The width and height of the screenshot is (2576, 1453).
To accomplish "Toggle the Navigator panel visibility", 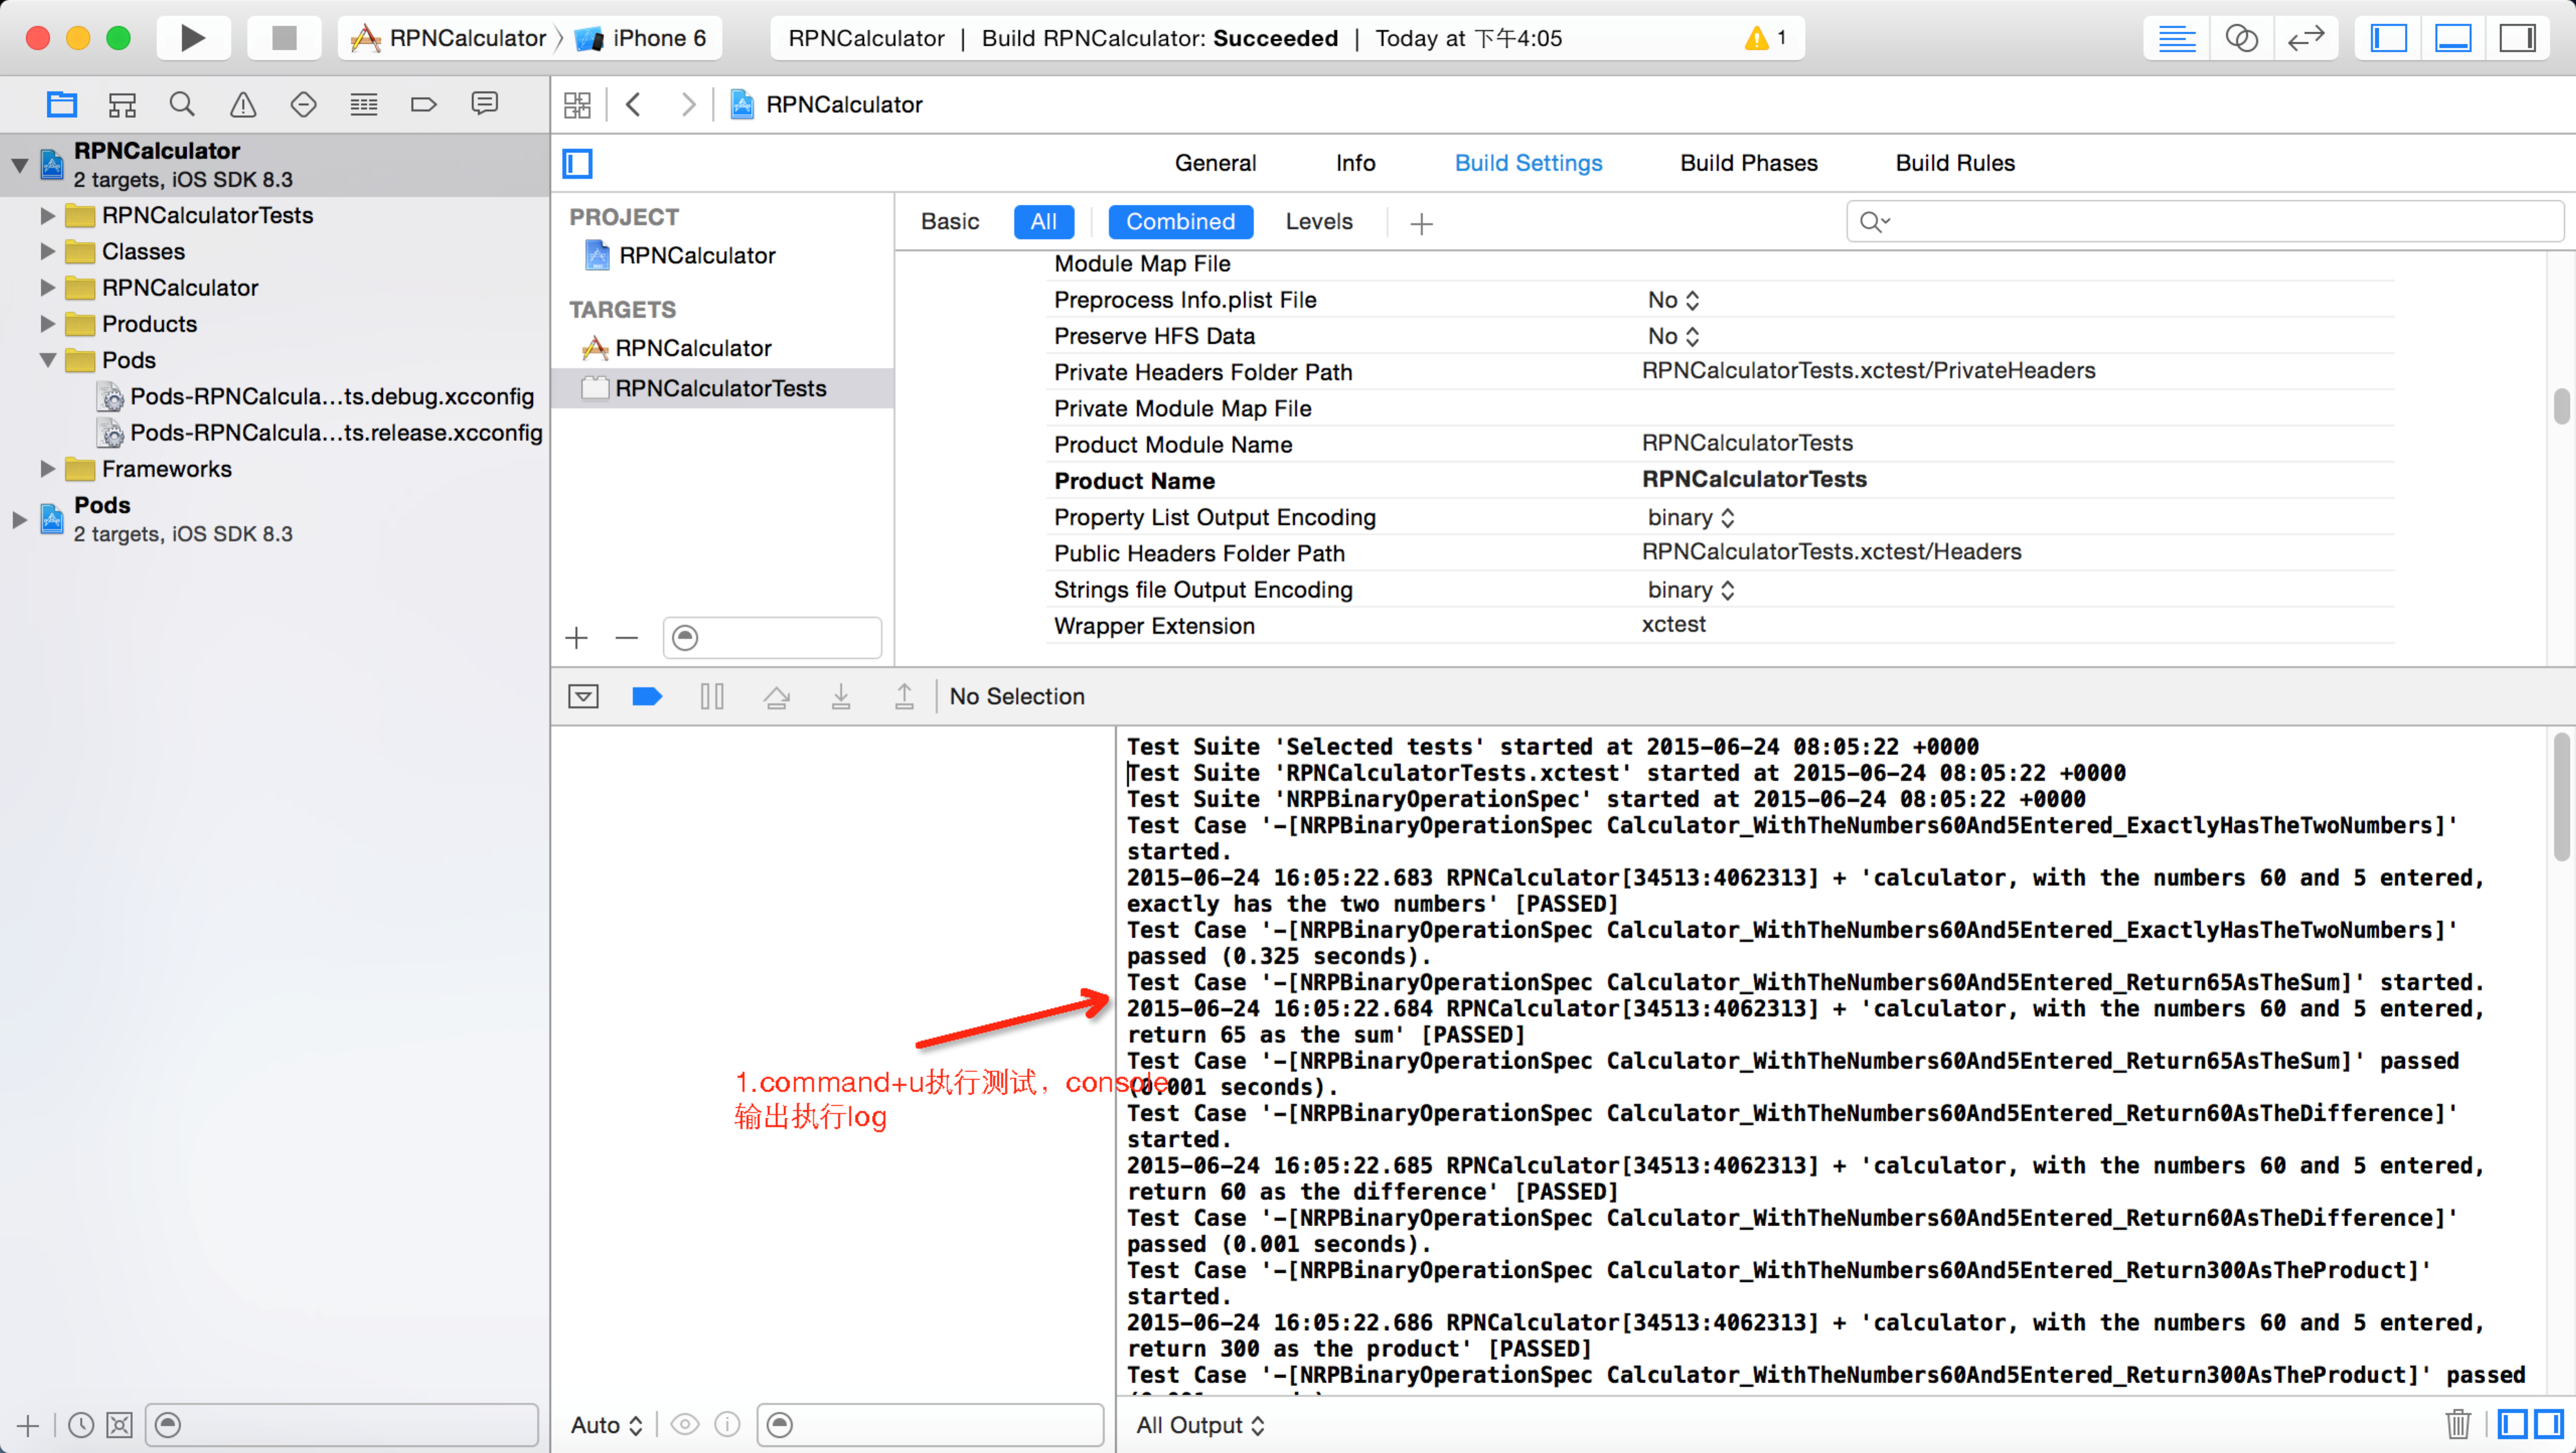I will point(2388,38).
